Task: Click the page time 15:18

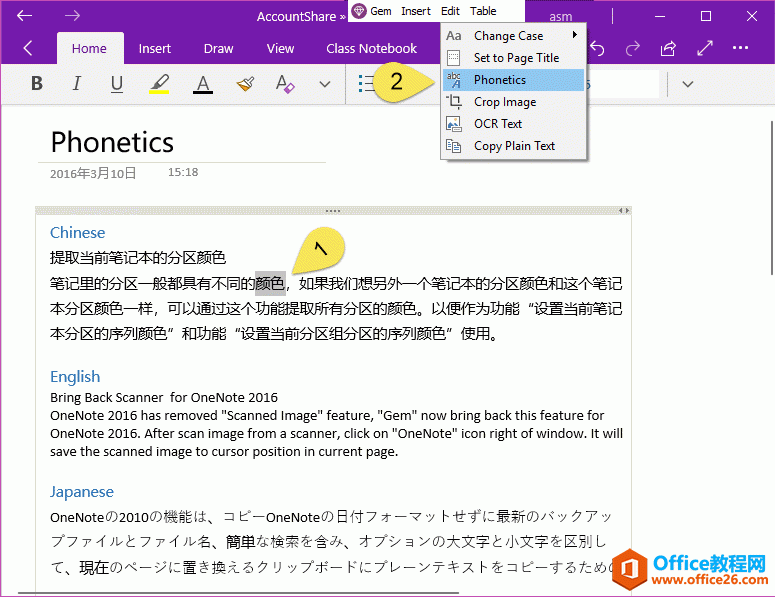Action: point(183,172)
